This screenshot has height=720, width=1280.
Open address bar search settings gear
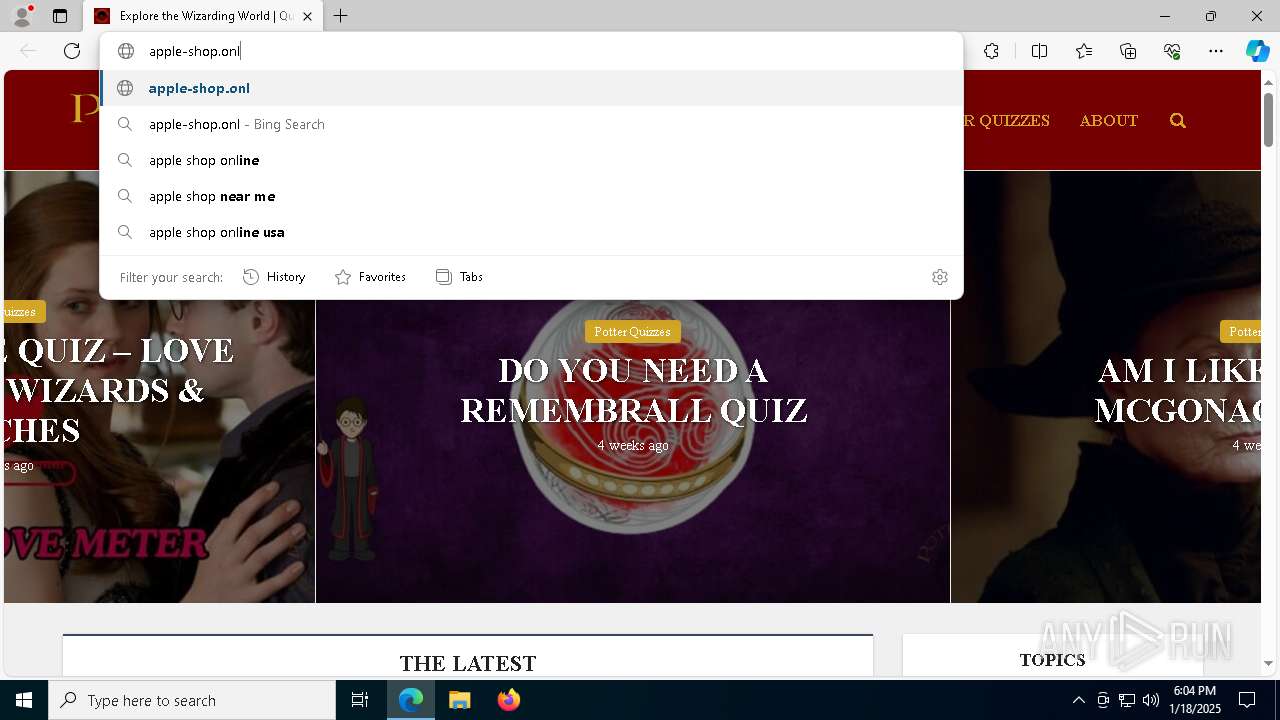[940, 277]
